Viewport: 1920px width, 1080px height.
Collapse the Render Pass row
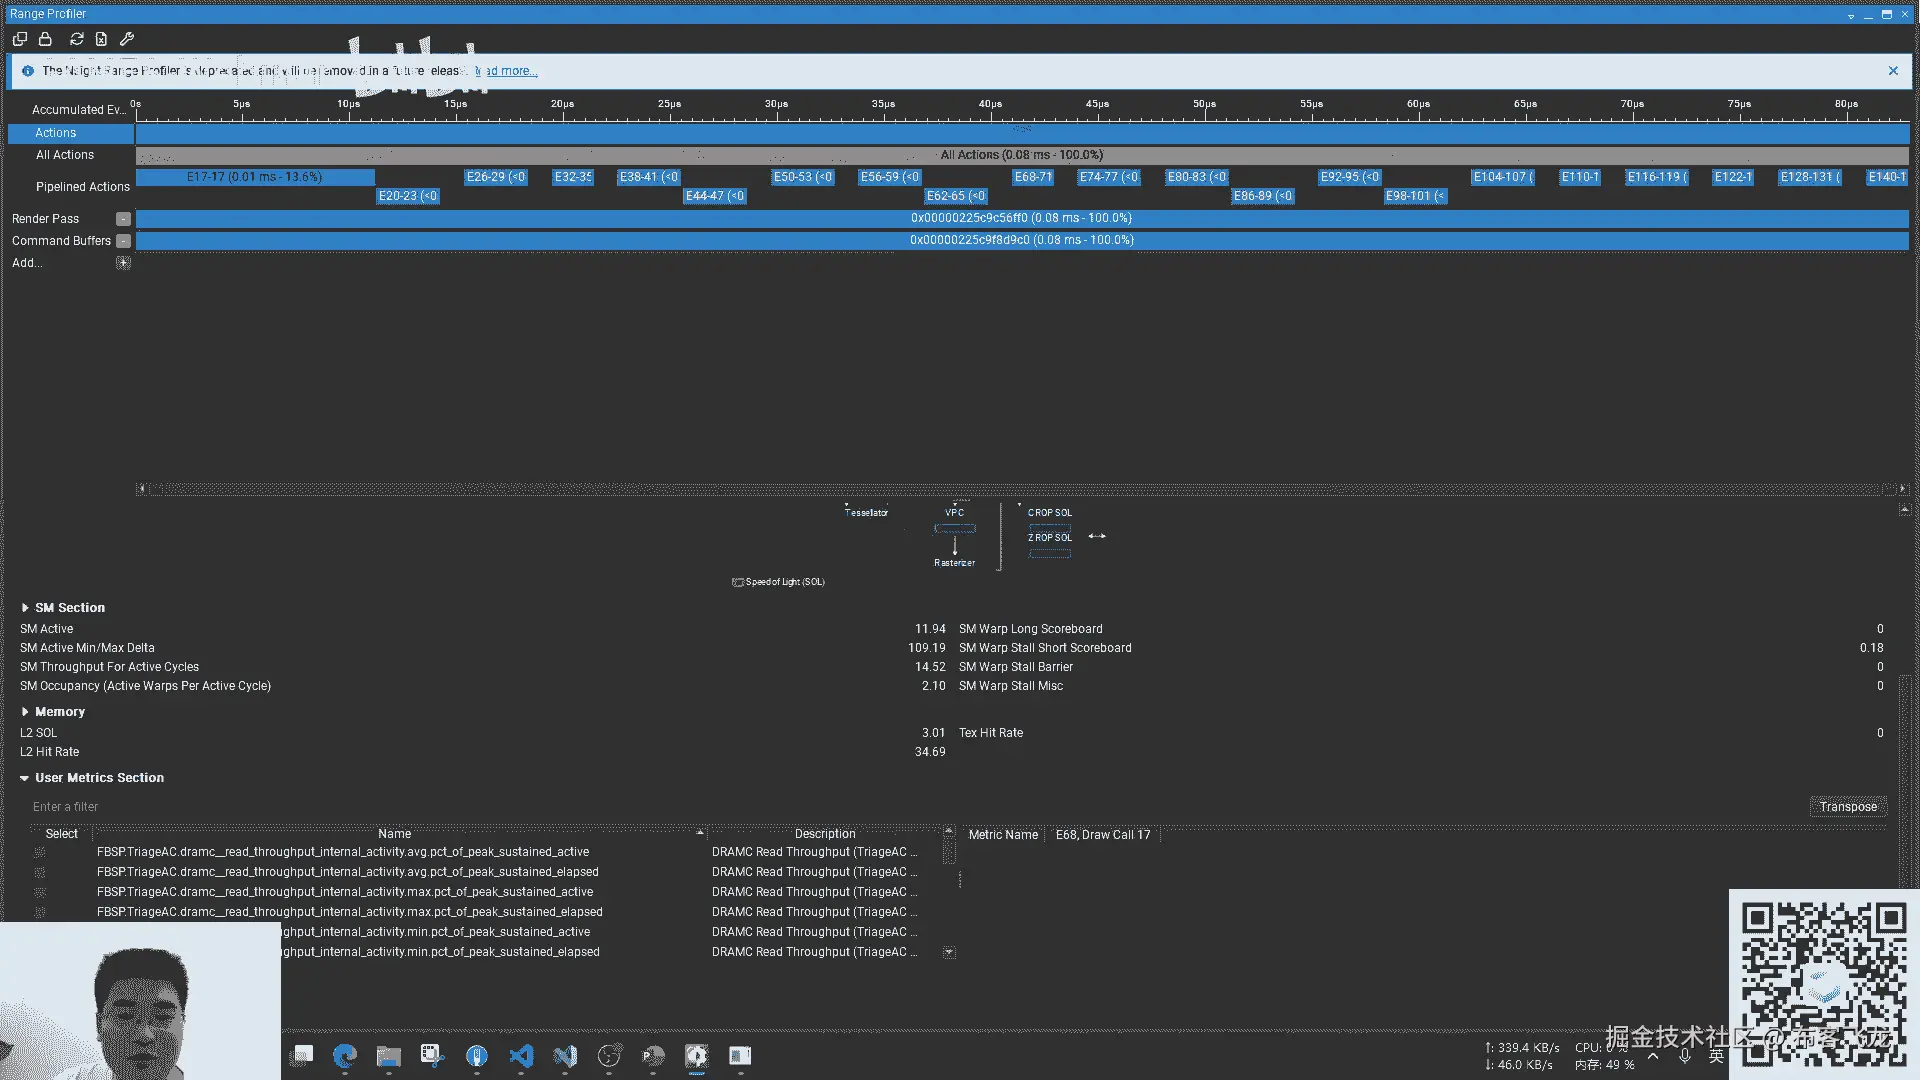point(123,219)
